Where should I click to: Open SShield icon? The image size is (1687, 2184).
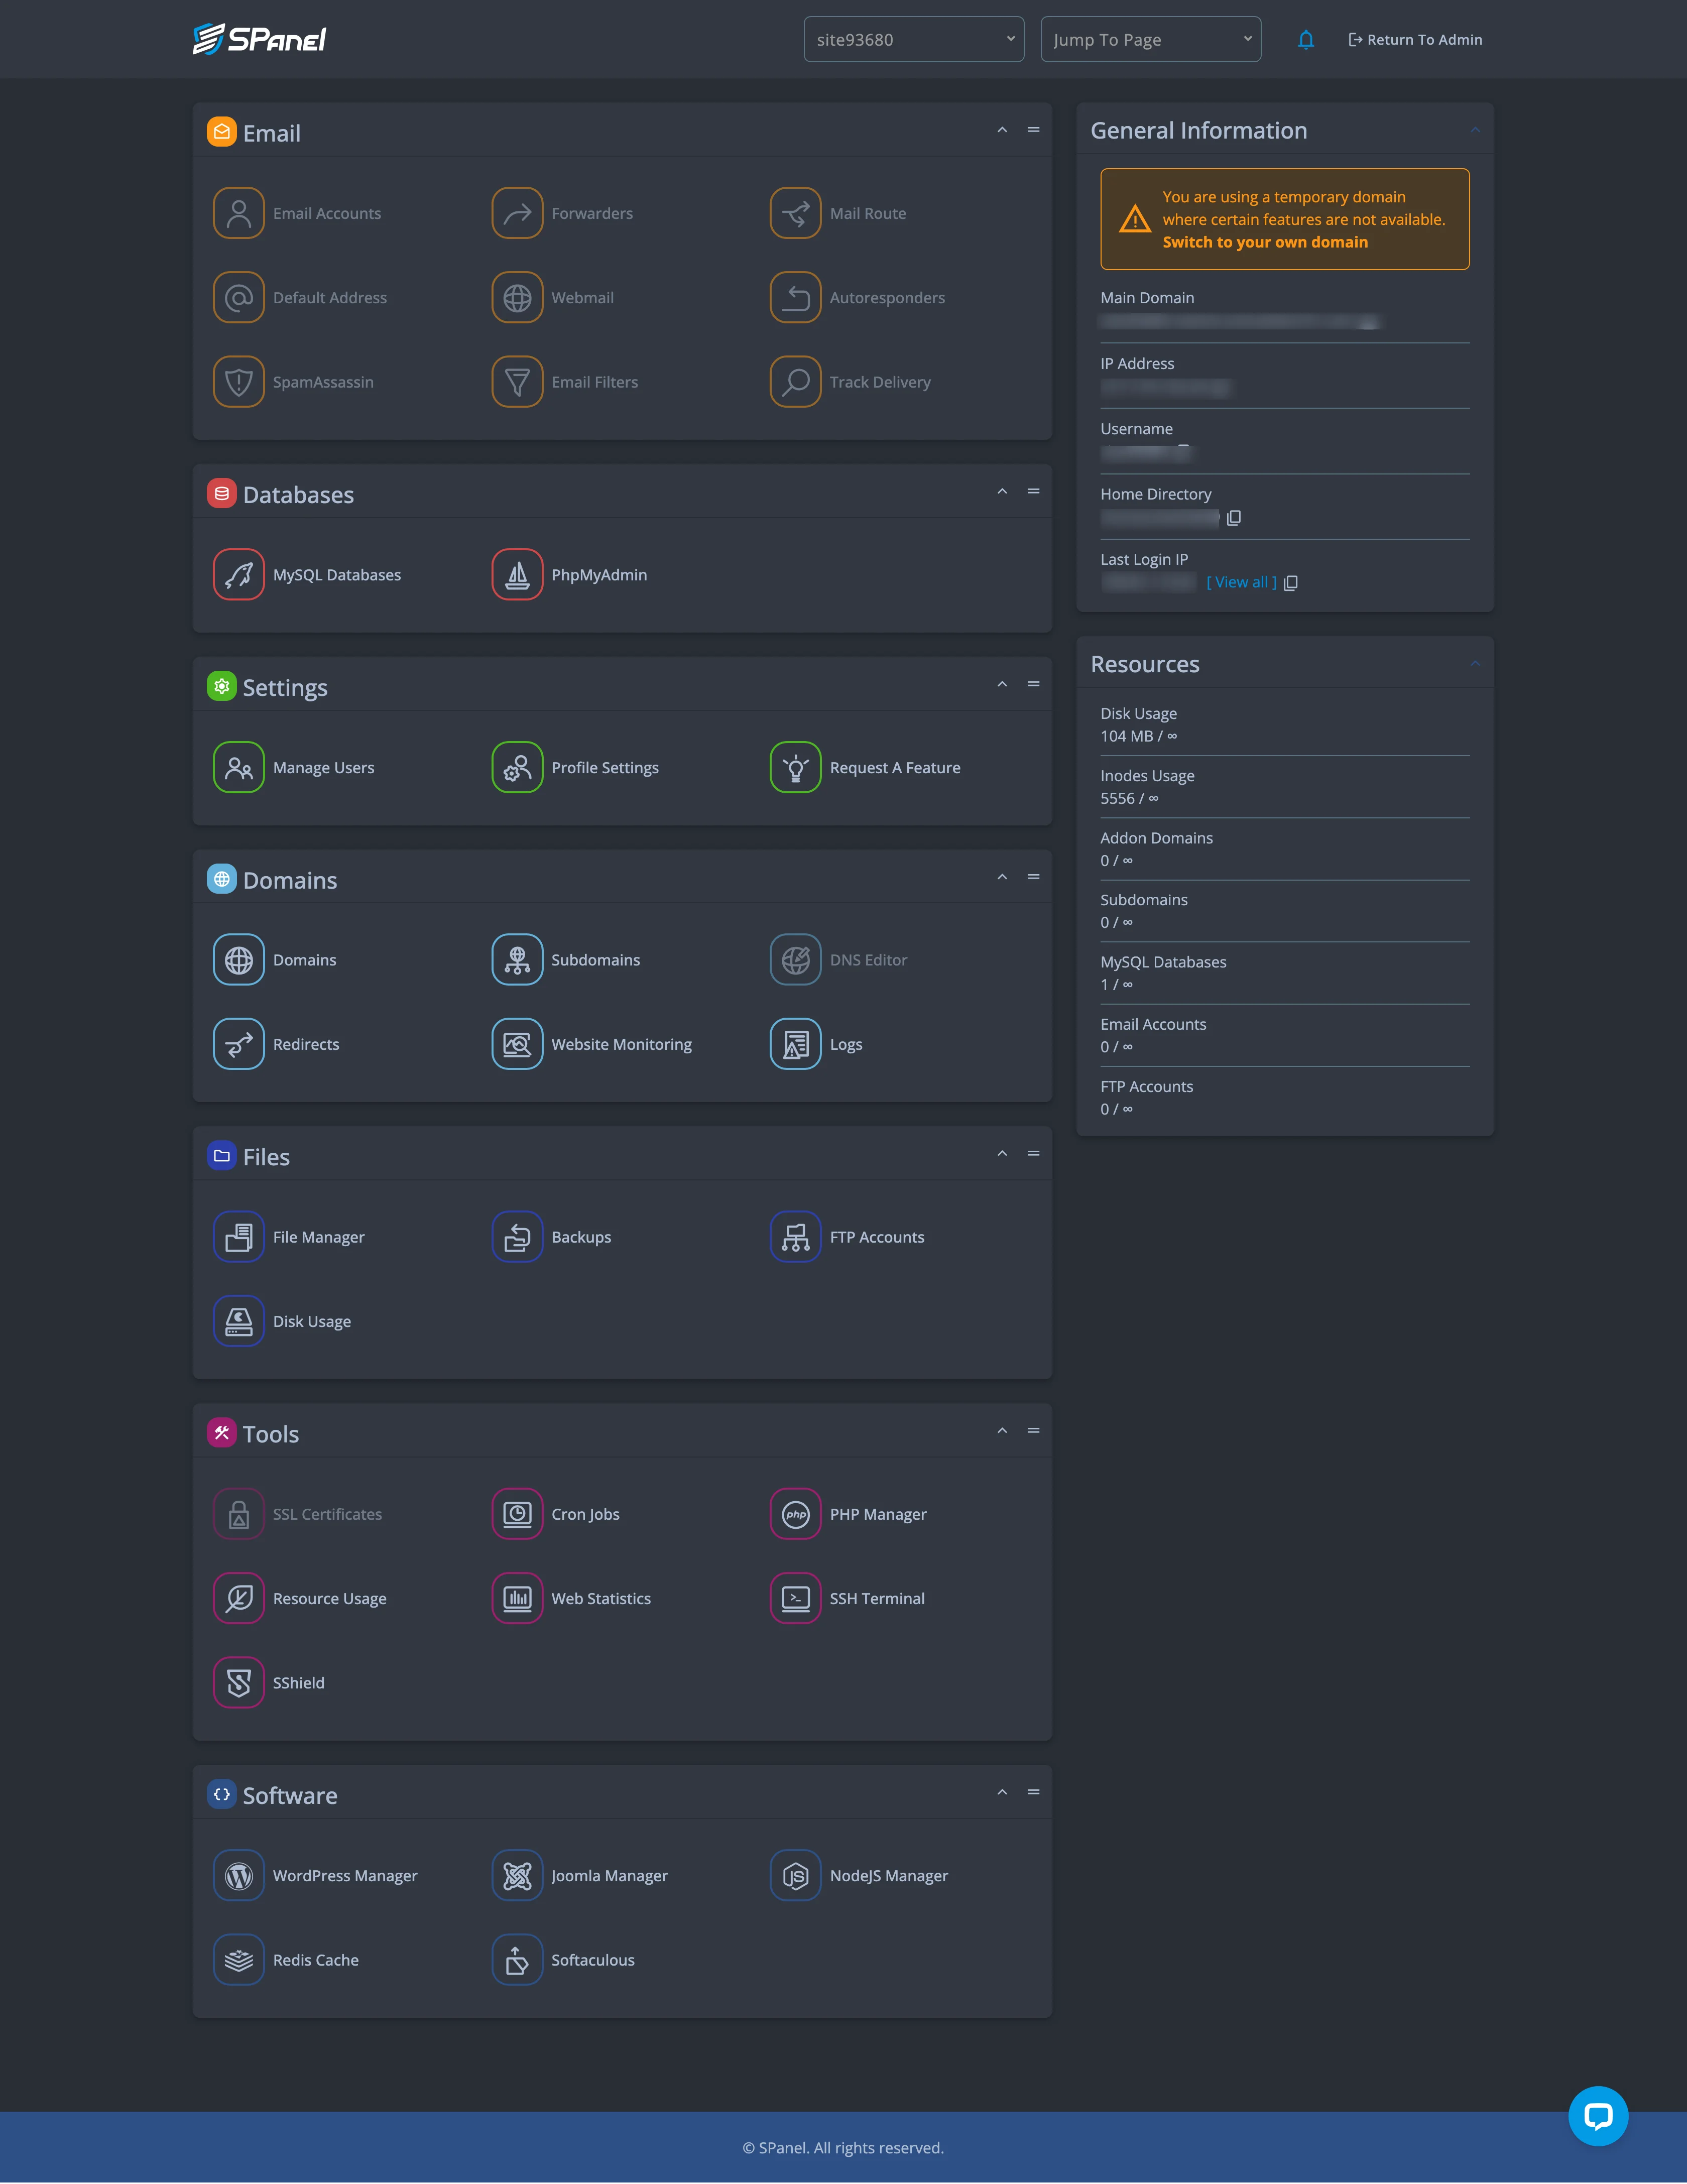(x=238, y=1683)
